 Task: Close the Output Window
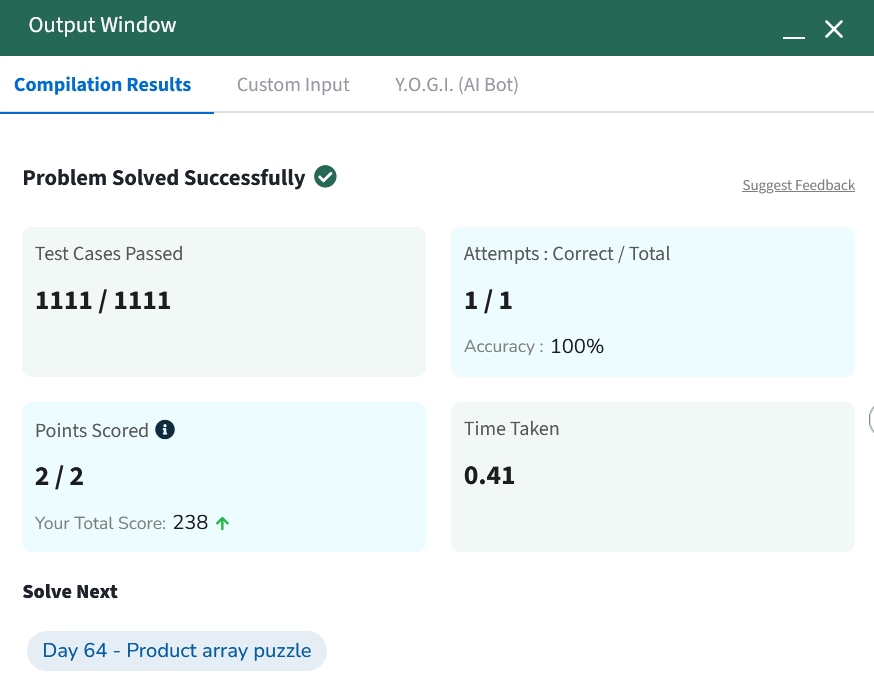point(834,29)
